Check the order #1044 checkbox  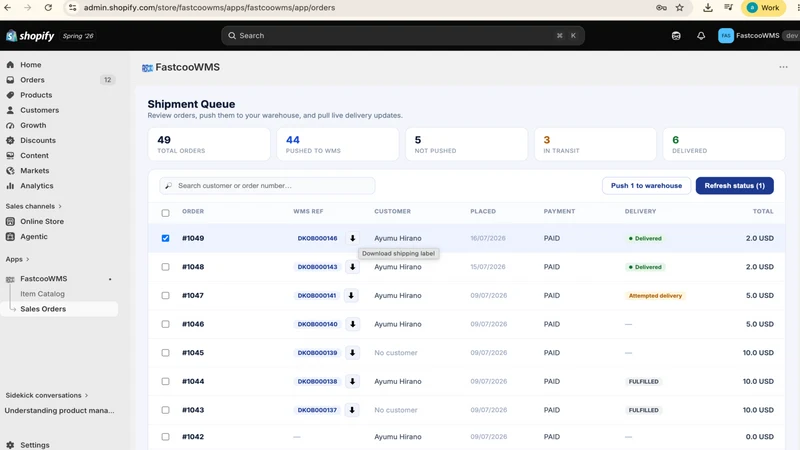165,381
